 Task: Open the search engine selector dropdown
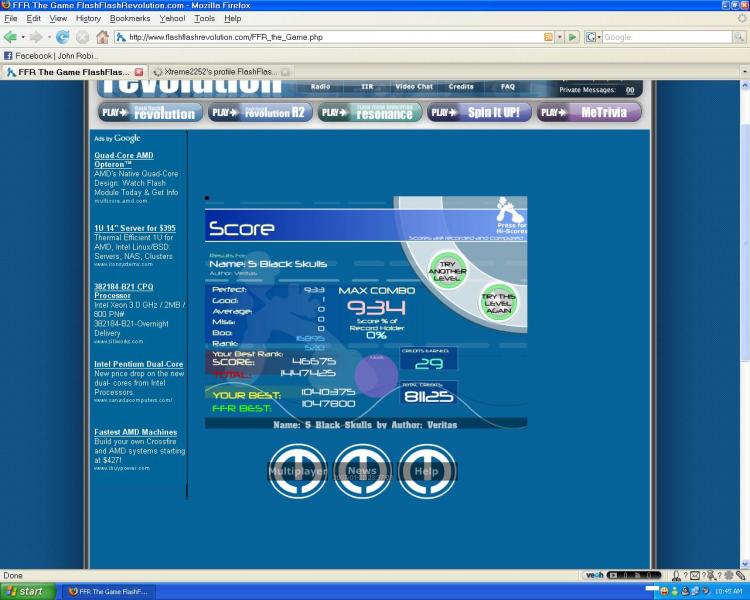click(593, 37)
